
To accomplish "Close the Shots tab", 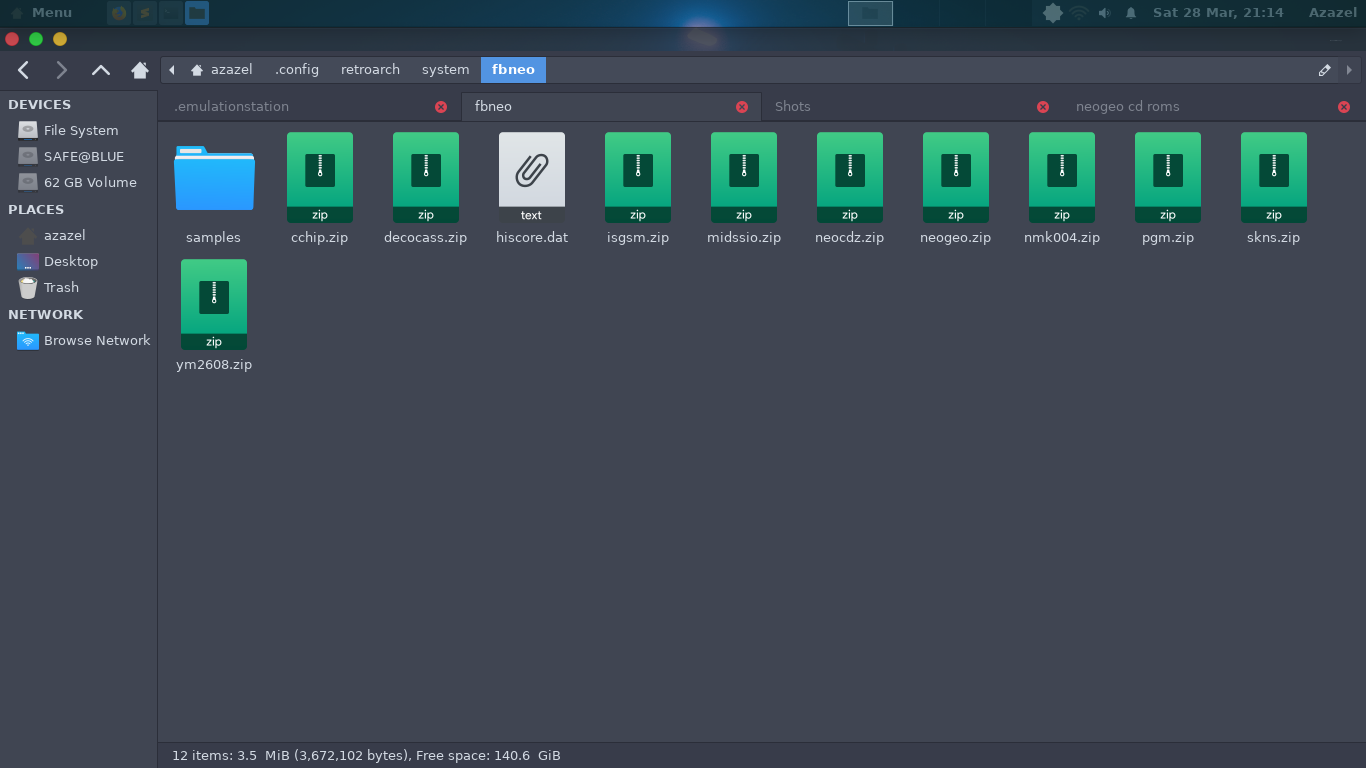I will pyautogui.click(x=1043, y=107).
